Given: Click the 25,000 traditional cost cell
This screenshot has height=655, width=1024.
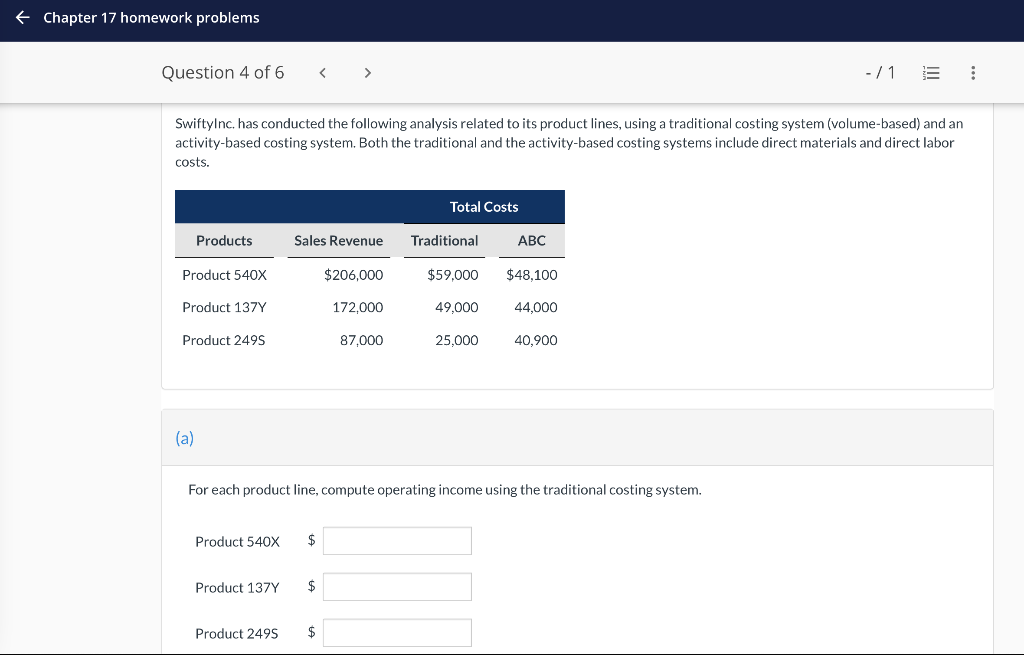Looking at the screenshot, I should 456,340.
